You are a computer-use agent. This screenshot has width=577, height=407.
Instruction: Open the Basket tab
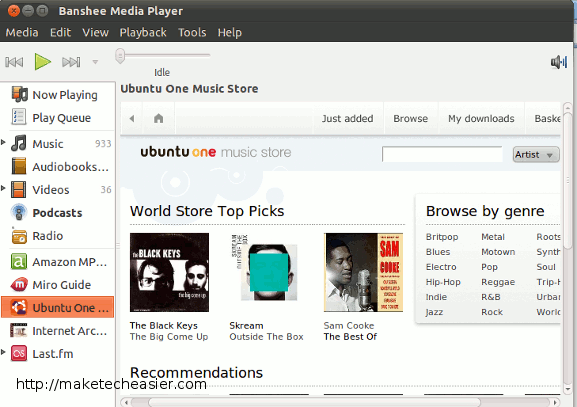tap(544, 118)
